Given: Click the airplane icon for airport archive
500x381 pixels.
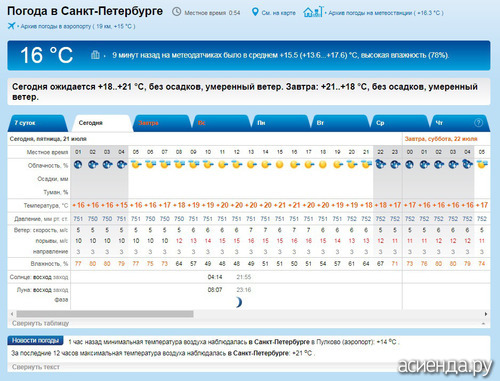Looking at the screenshot, I should pos(11,26).
